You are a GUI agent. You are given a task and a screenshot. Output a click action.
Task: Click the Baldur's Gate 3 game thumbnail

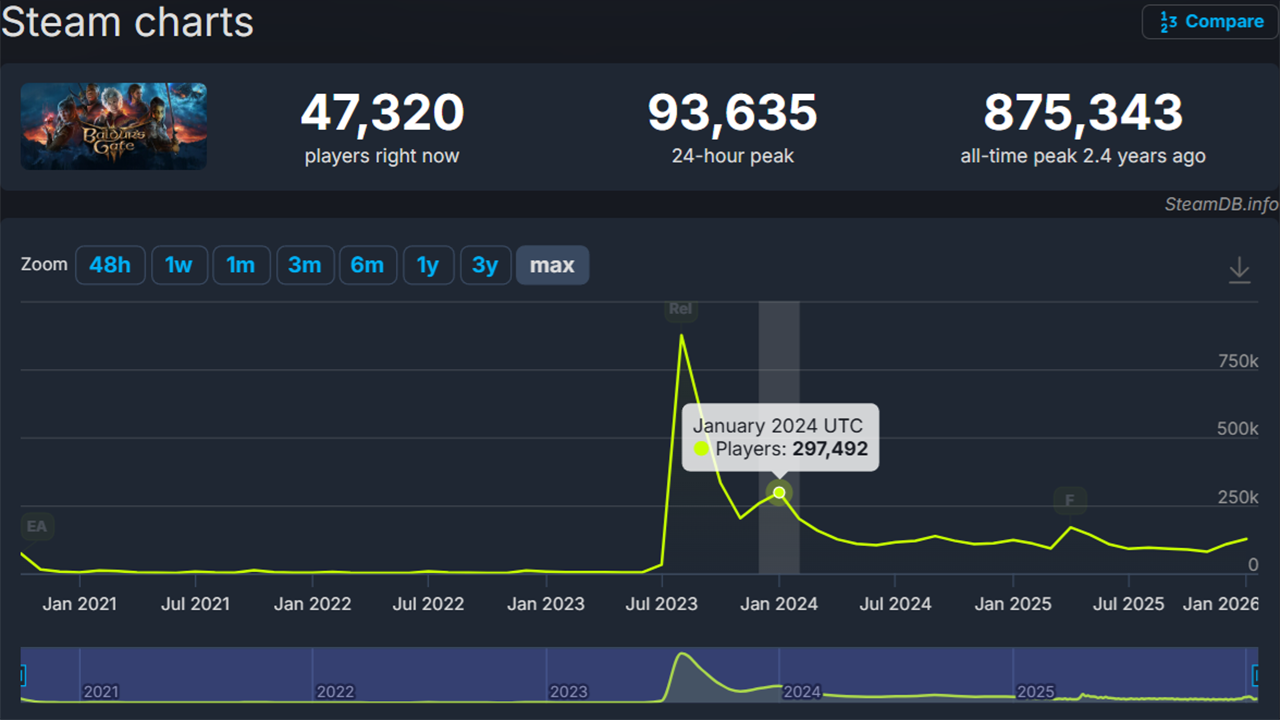(x=114, y=126)
